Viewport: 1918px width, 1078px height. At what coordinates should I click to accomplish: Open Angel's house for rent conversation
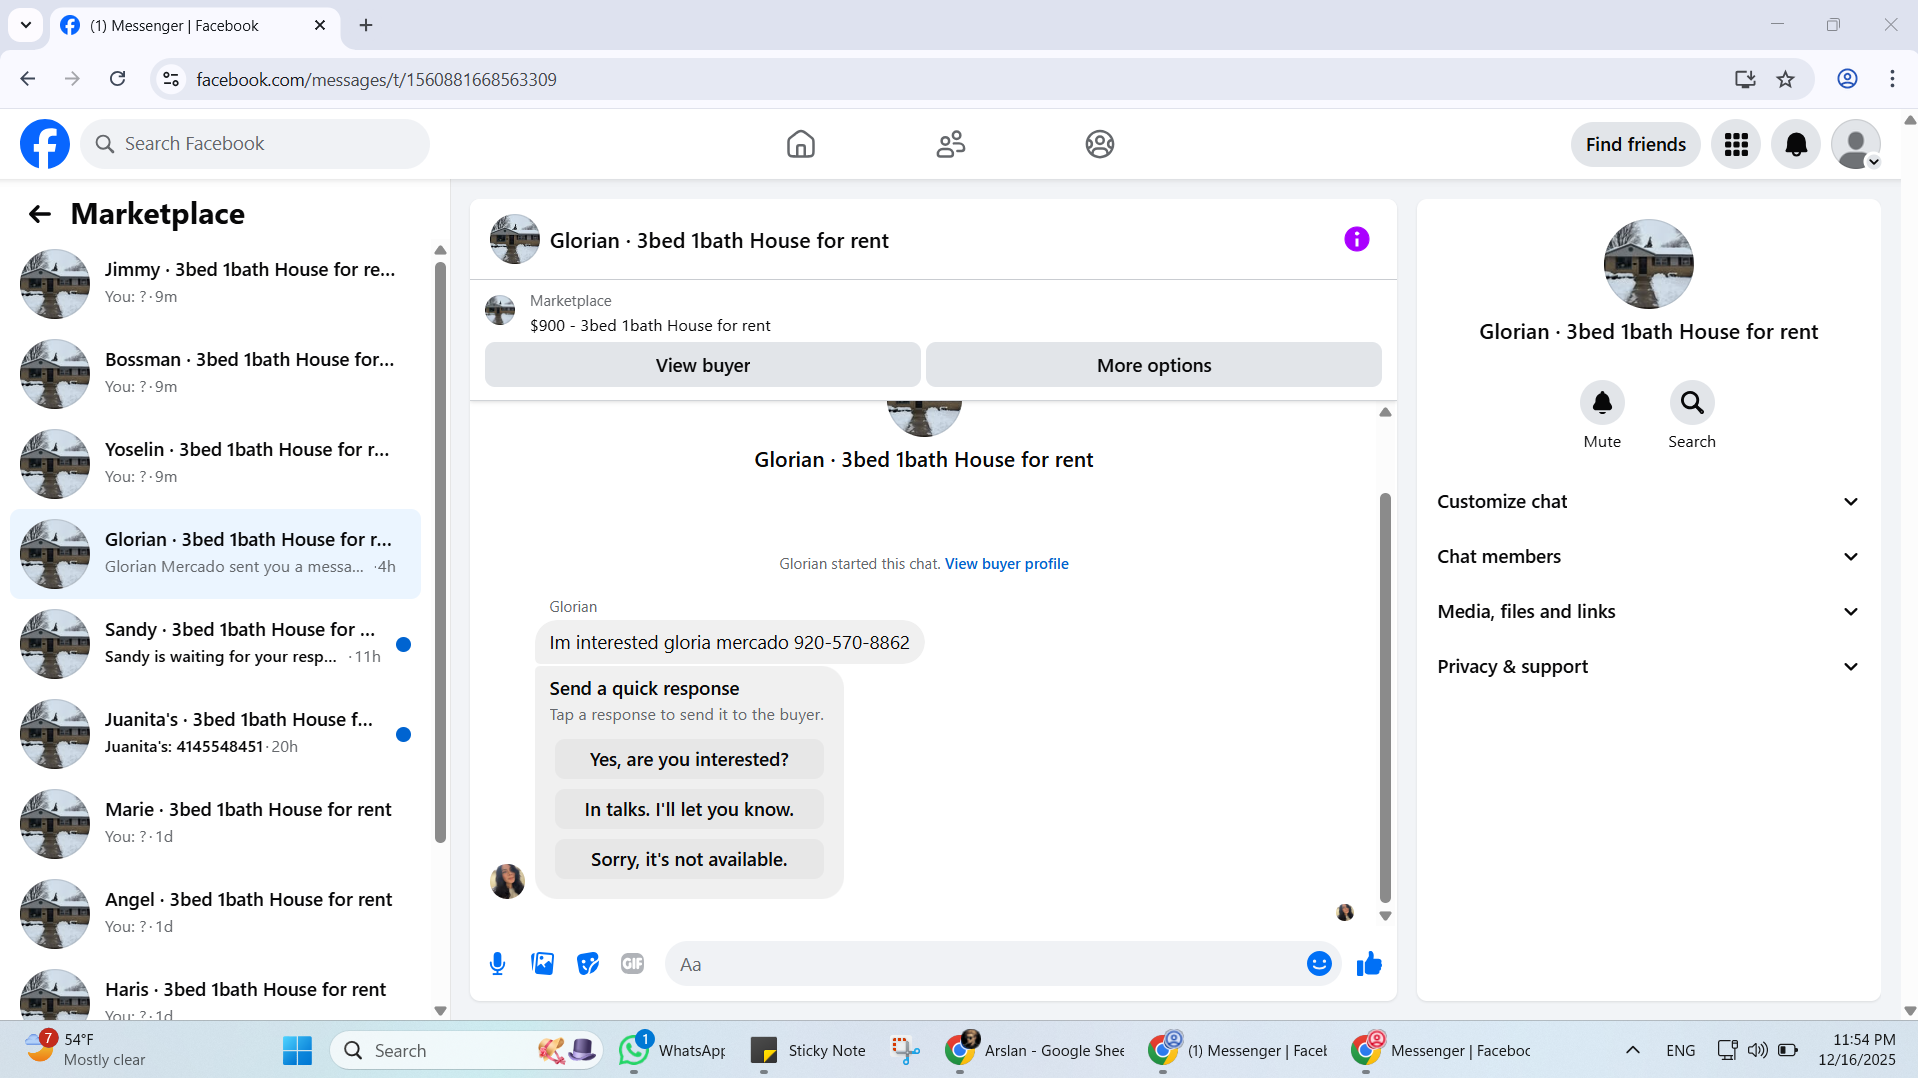(215, 913)
